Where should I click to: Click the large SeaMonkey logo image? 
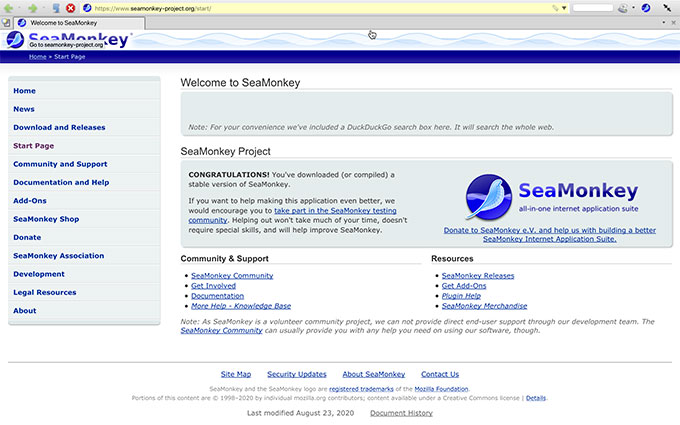click(552, 196)
